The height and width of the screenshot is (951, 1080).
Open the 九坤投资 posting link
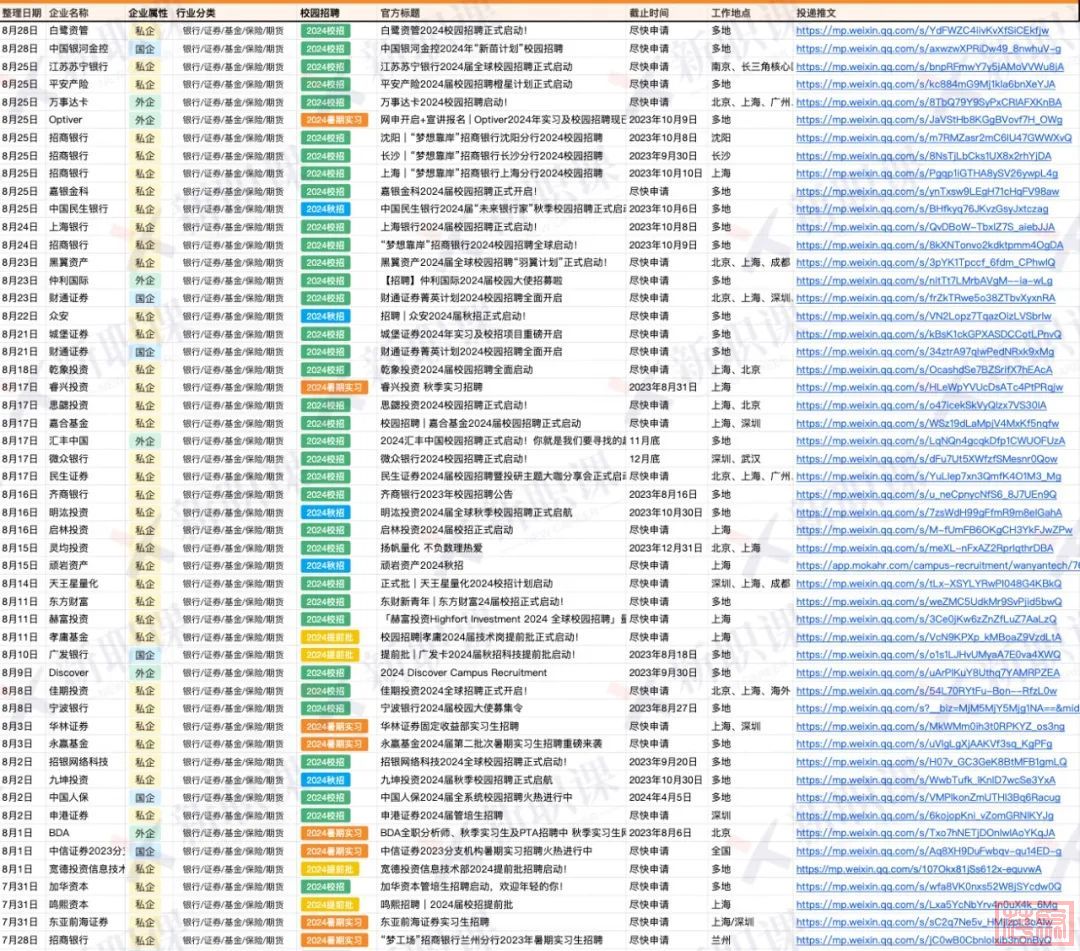point(926,780)
